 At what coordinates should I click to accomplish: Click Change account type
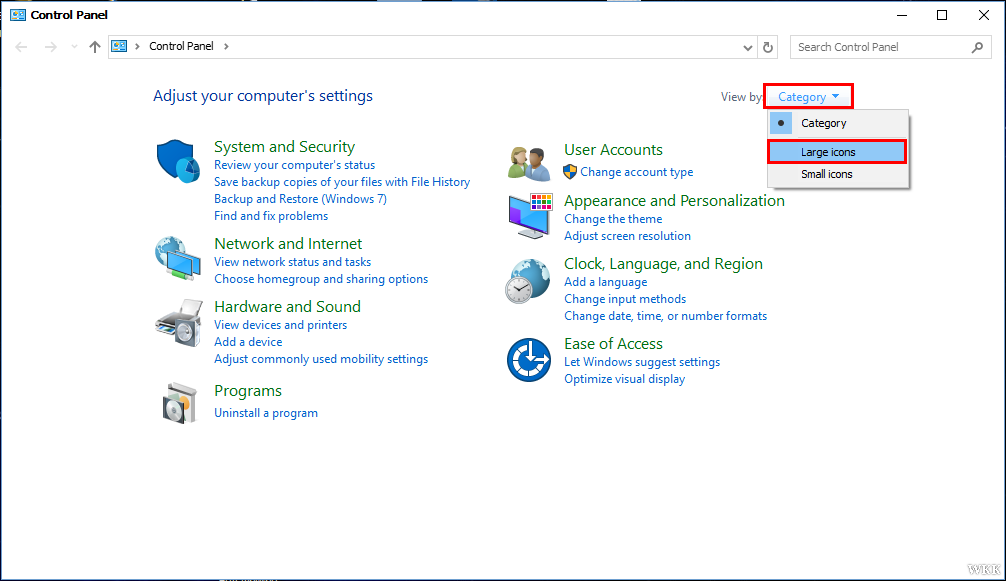pos(636,172)
